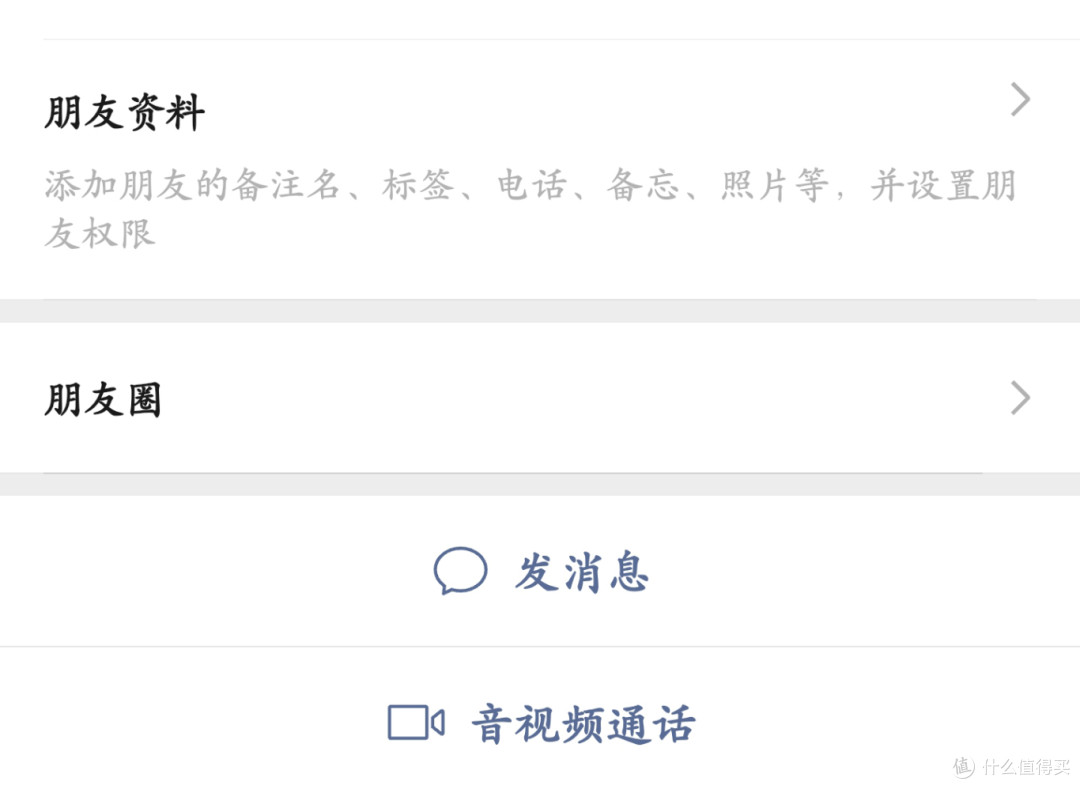Viewport: 1080px width, 789px height.
Task: Click the speech bubble icon beside 发消息
Action: tap(460, 572)
